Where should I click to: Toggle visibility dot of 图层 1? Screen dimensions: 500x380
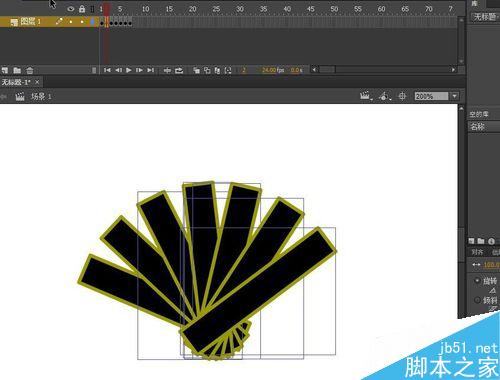coord(71,22)
